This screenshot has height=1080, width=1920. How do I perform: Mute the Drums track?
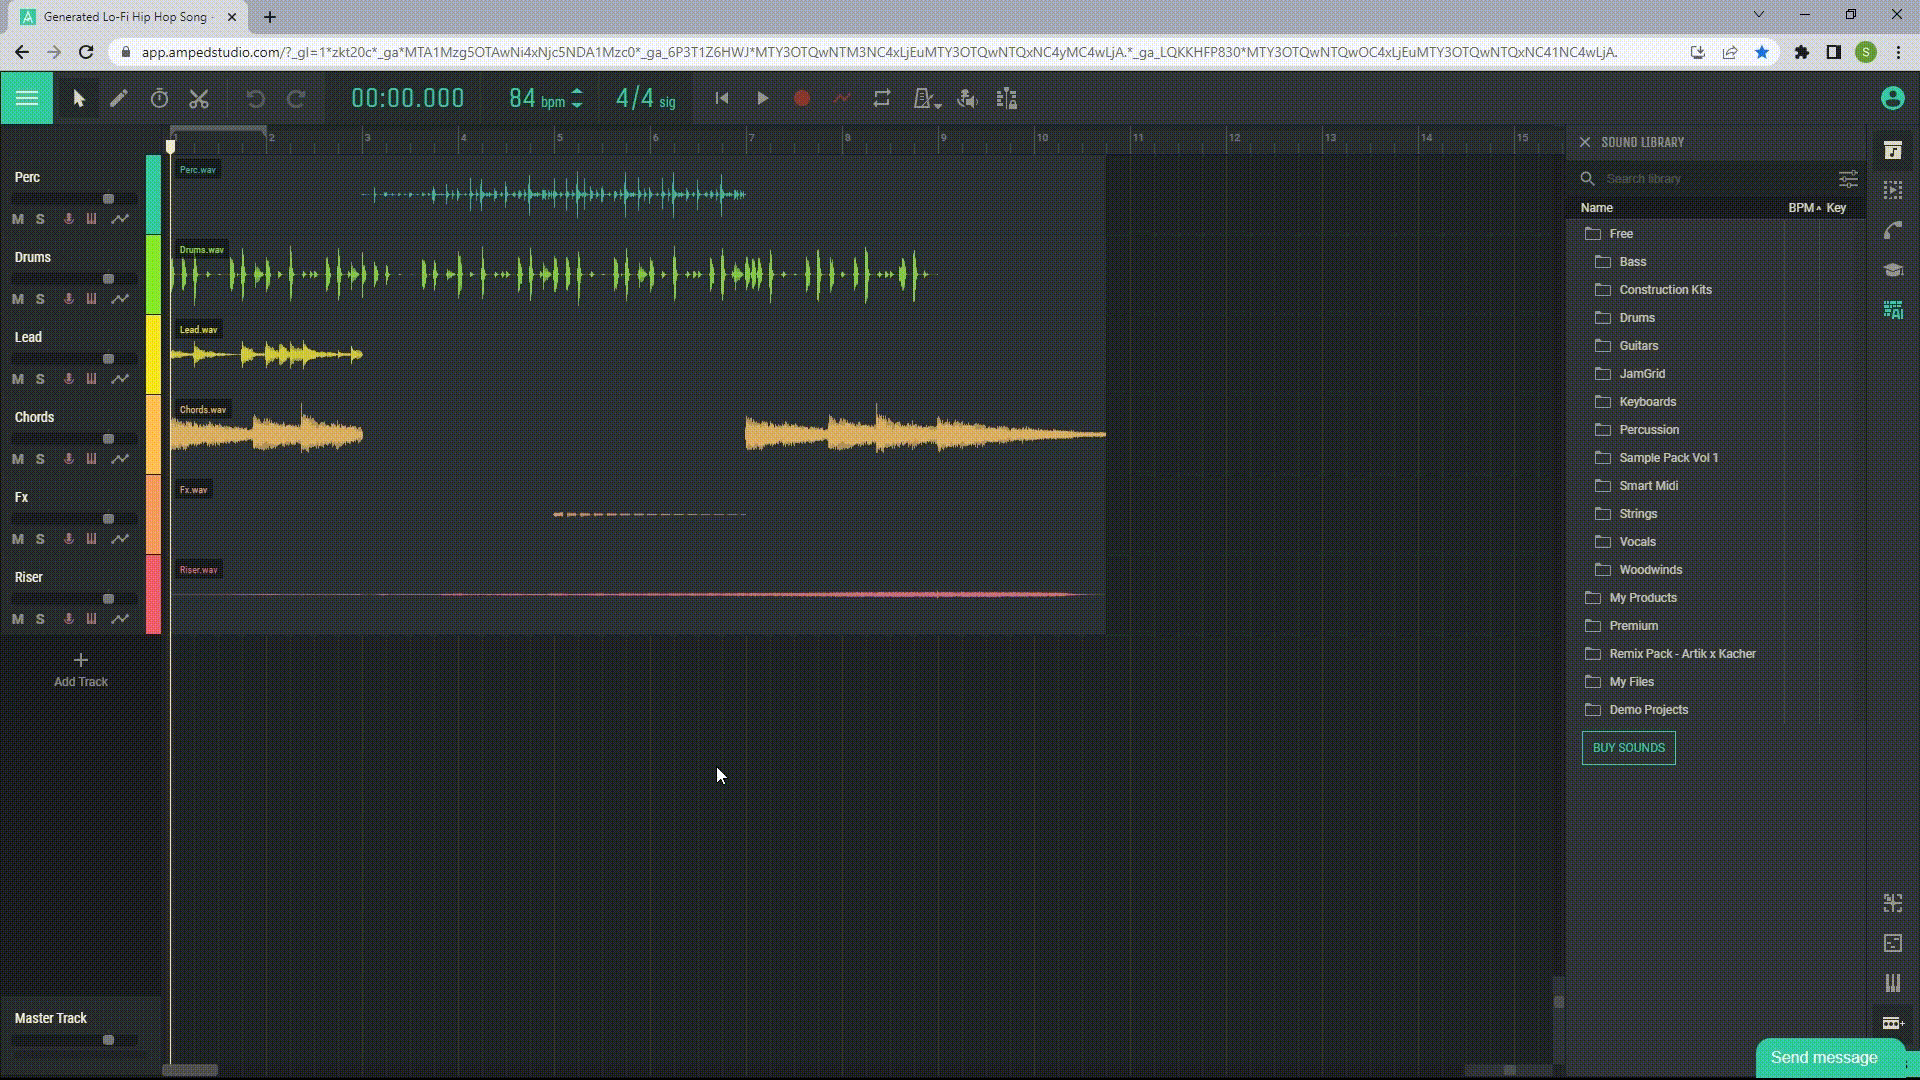17,298
